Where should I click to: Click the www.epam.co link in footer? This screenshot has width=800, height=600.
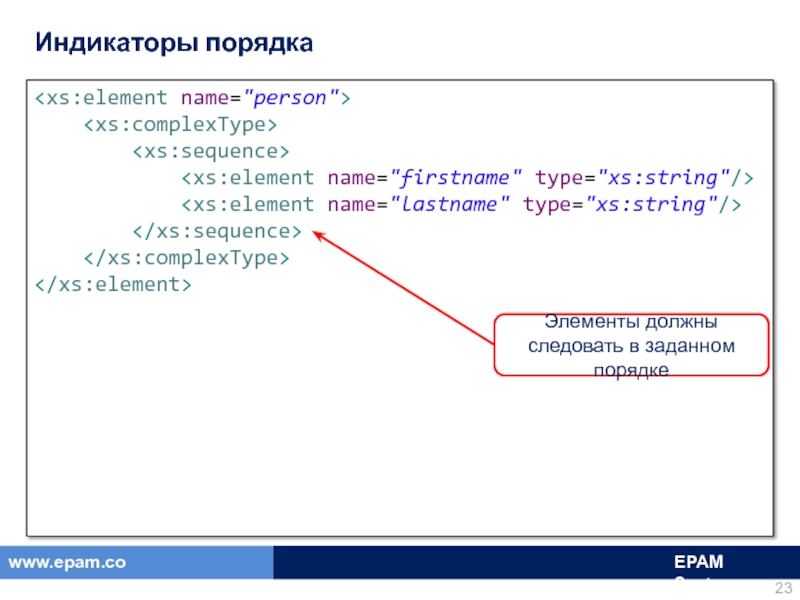coord(67,562)
